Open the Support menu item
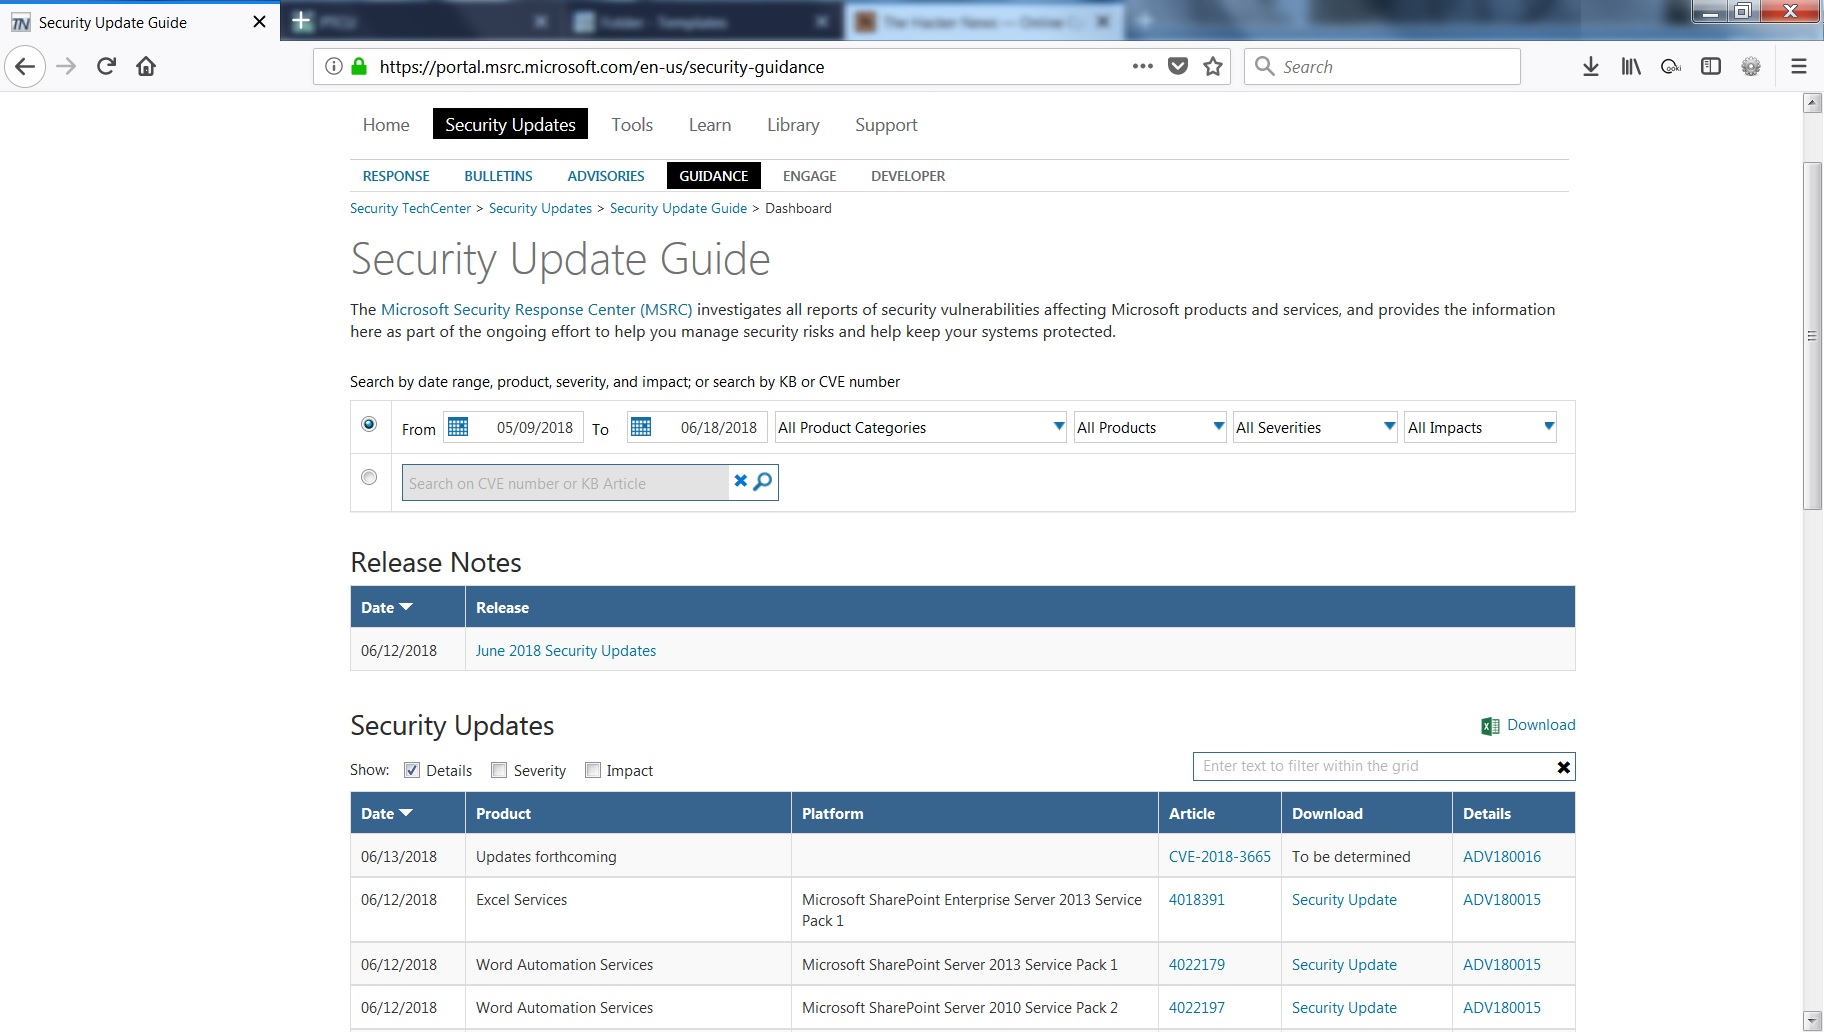The image size is (1824, 1032). (x=886, y=125)
